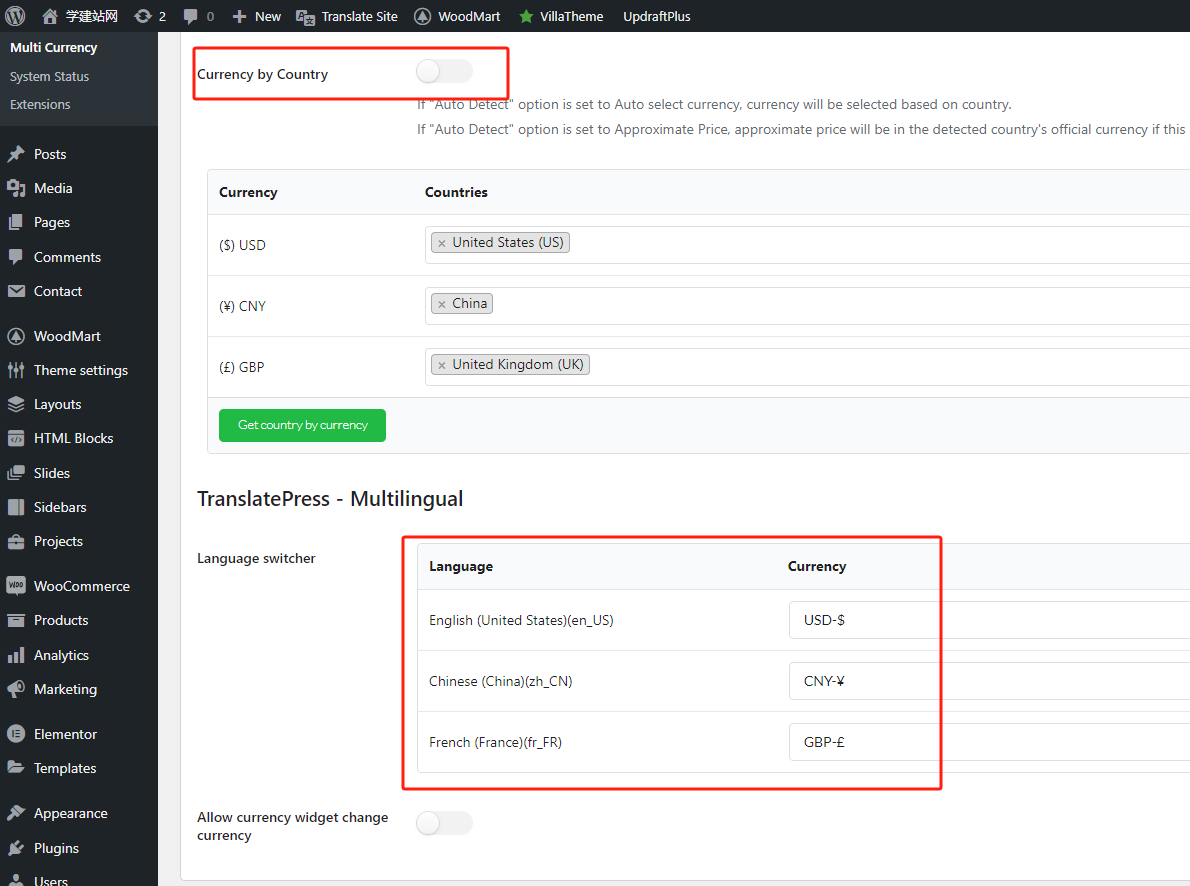Remove the United Kingdom (UK) tag
The width and height of the screenshot is (1190, 886).
pyautogui.click(x=441, y=365)
